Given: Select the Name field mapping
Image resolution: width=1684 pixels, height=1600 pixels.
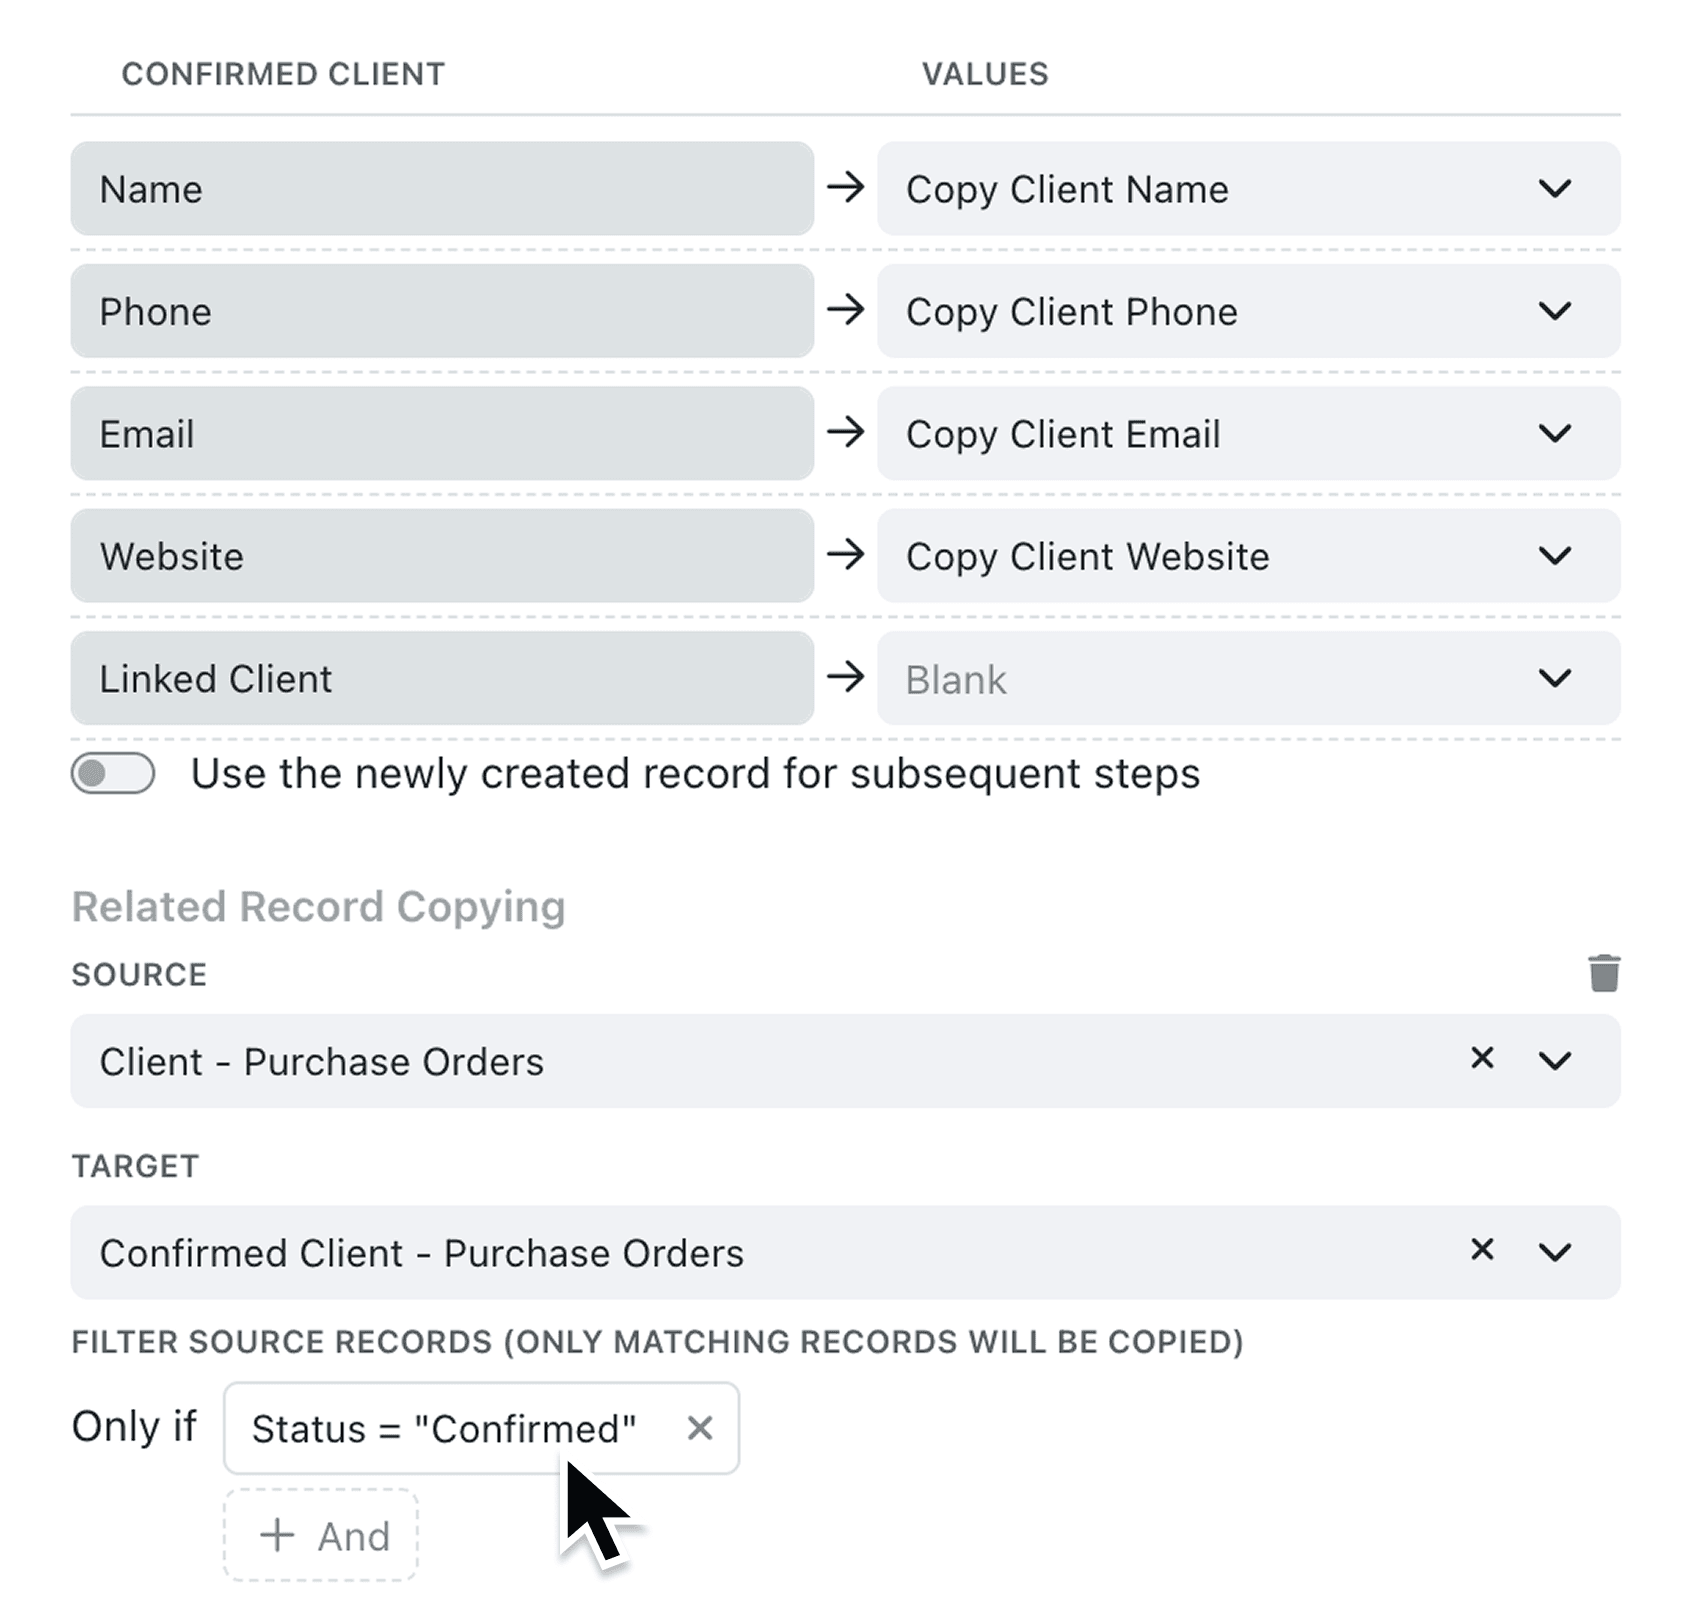Looking at the screenshot, I should click(443, 189).
